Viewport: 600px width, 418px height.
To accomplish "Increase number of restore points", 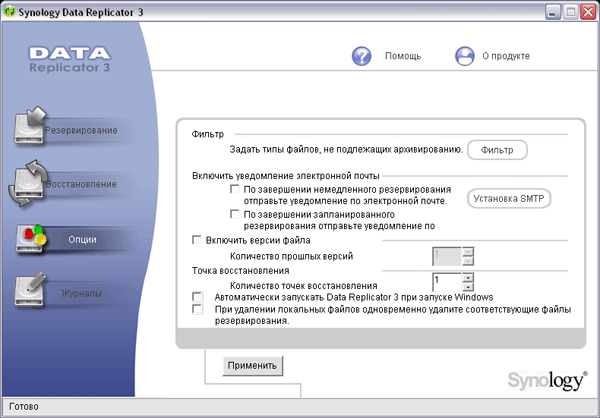I will [468, 278].
